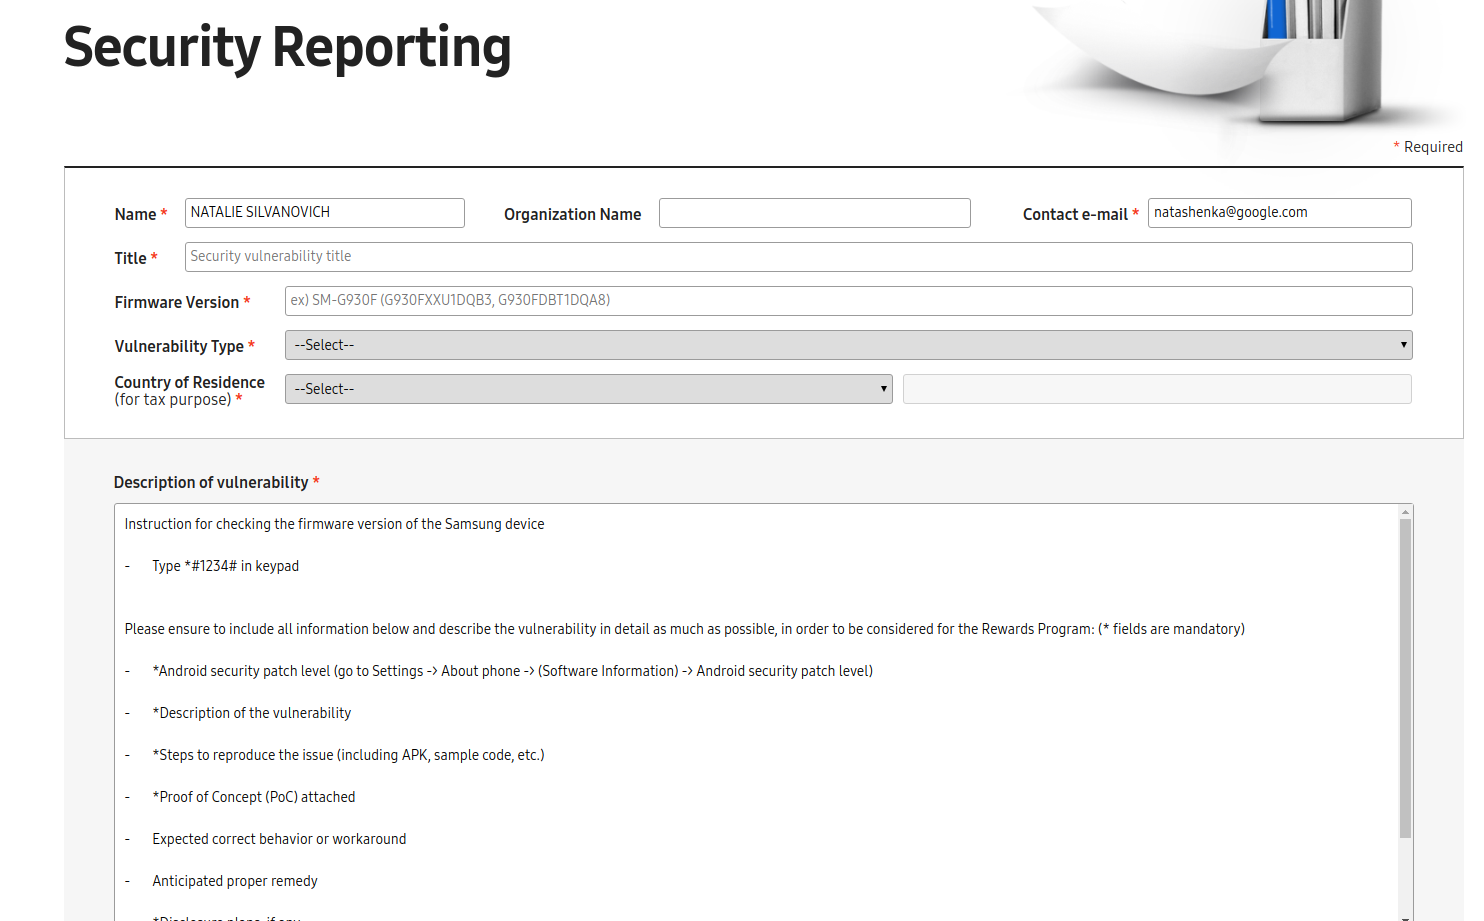Click the Firmware Version input box

(848, 301)
